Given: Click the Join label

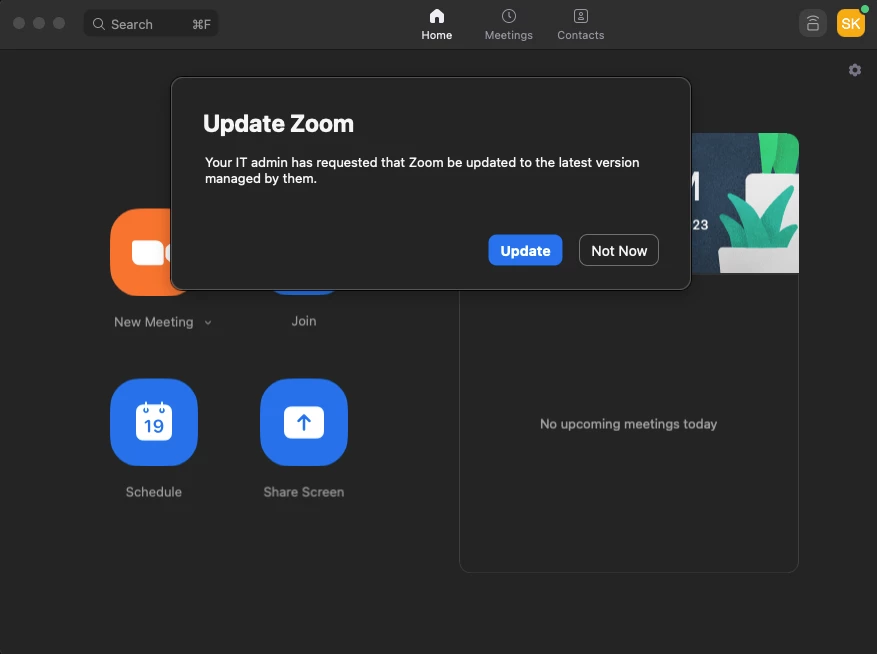Looking at the screenshot, I should [x=304, y=321].
